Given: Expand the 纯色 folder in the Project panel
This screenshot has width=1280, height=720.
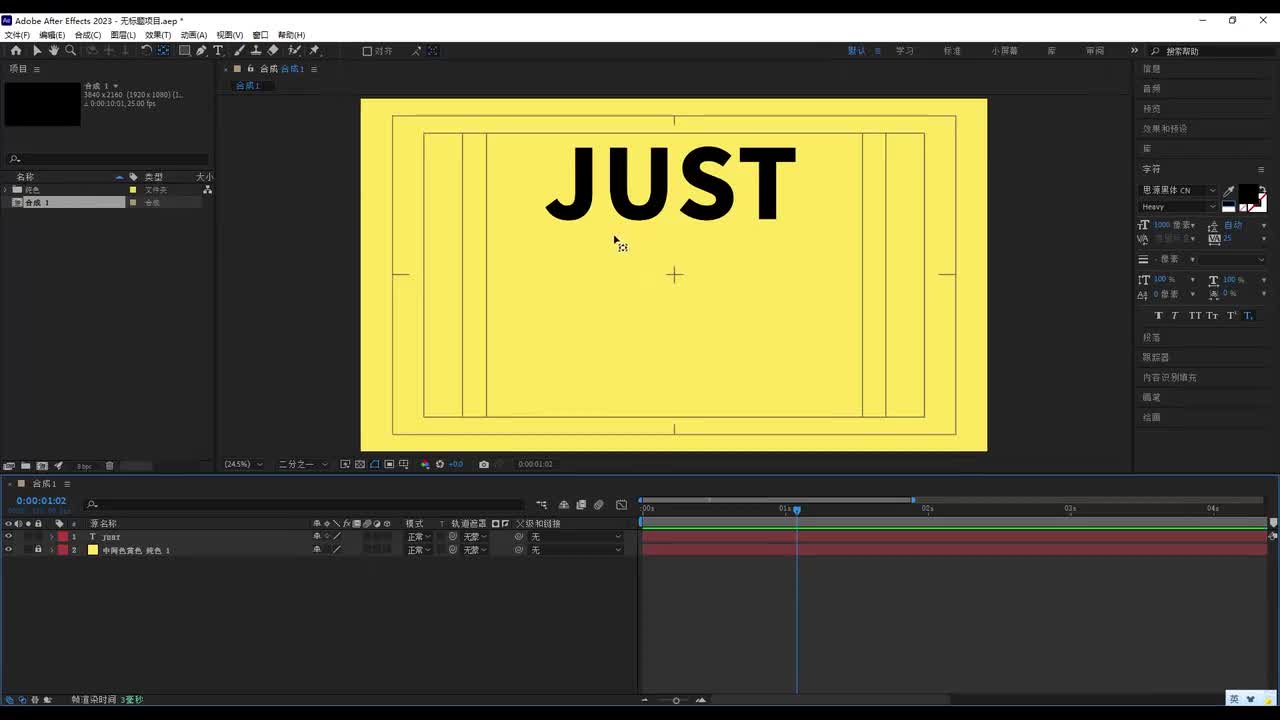Looking at the screenshot, I should pos(6,190).
